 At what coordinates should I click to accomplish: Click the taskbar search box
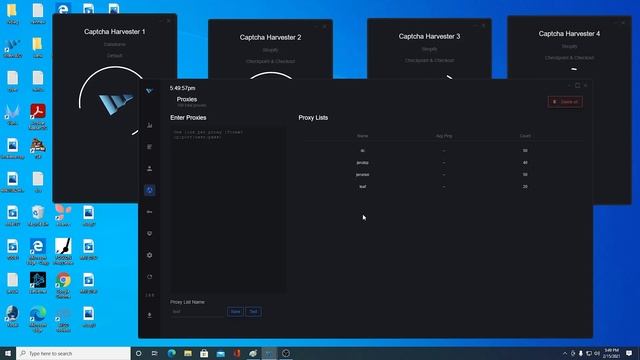[73, 353]
